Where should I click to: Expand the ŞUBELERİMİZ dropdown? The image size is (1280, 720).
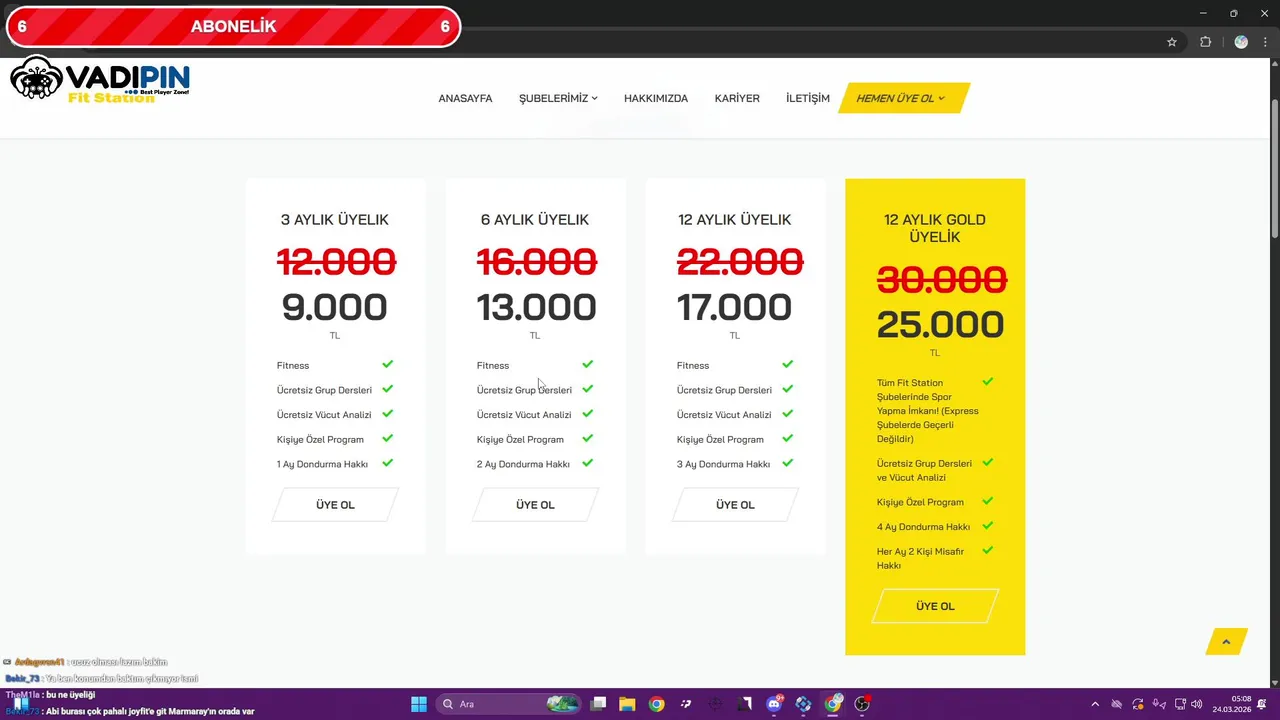(558, 98)
